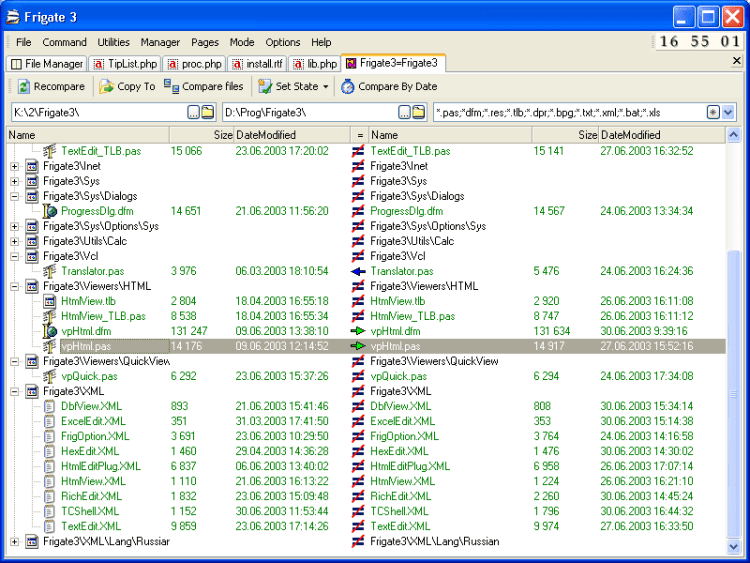The image size is (750, 563).
Task: Expand the Frigate3\Sys\Options\Sys node
Action: (14, 226)
